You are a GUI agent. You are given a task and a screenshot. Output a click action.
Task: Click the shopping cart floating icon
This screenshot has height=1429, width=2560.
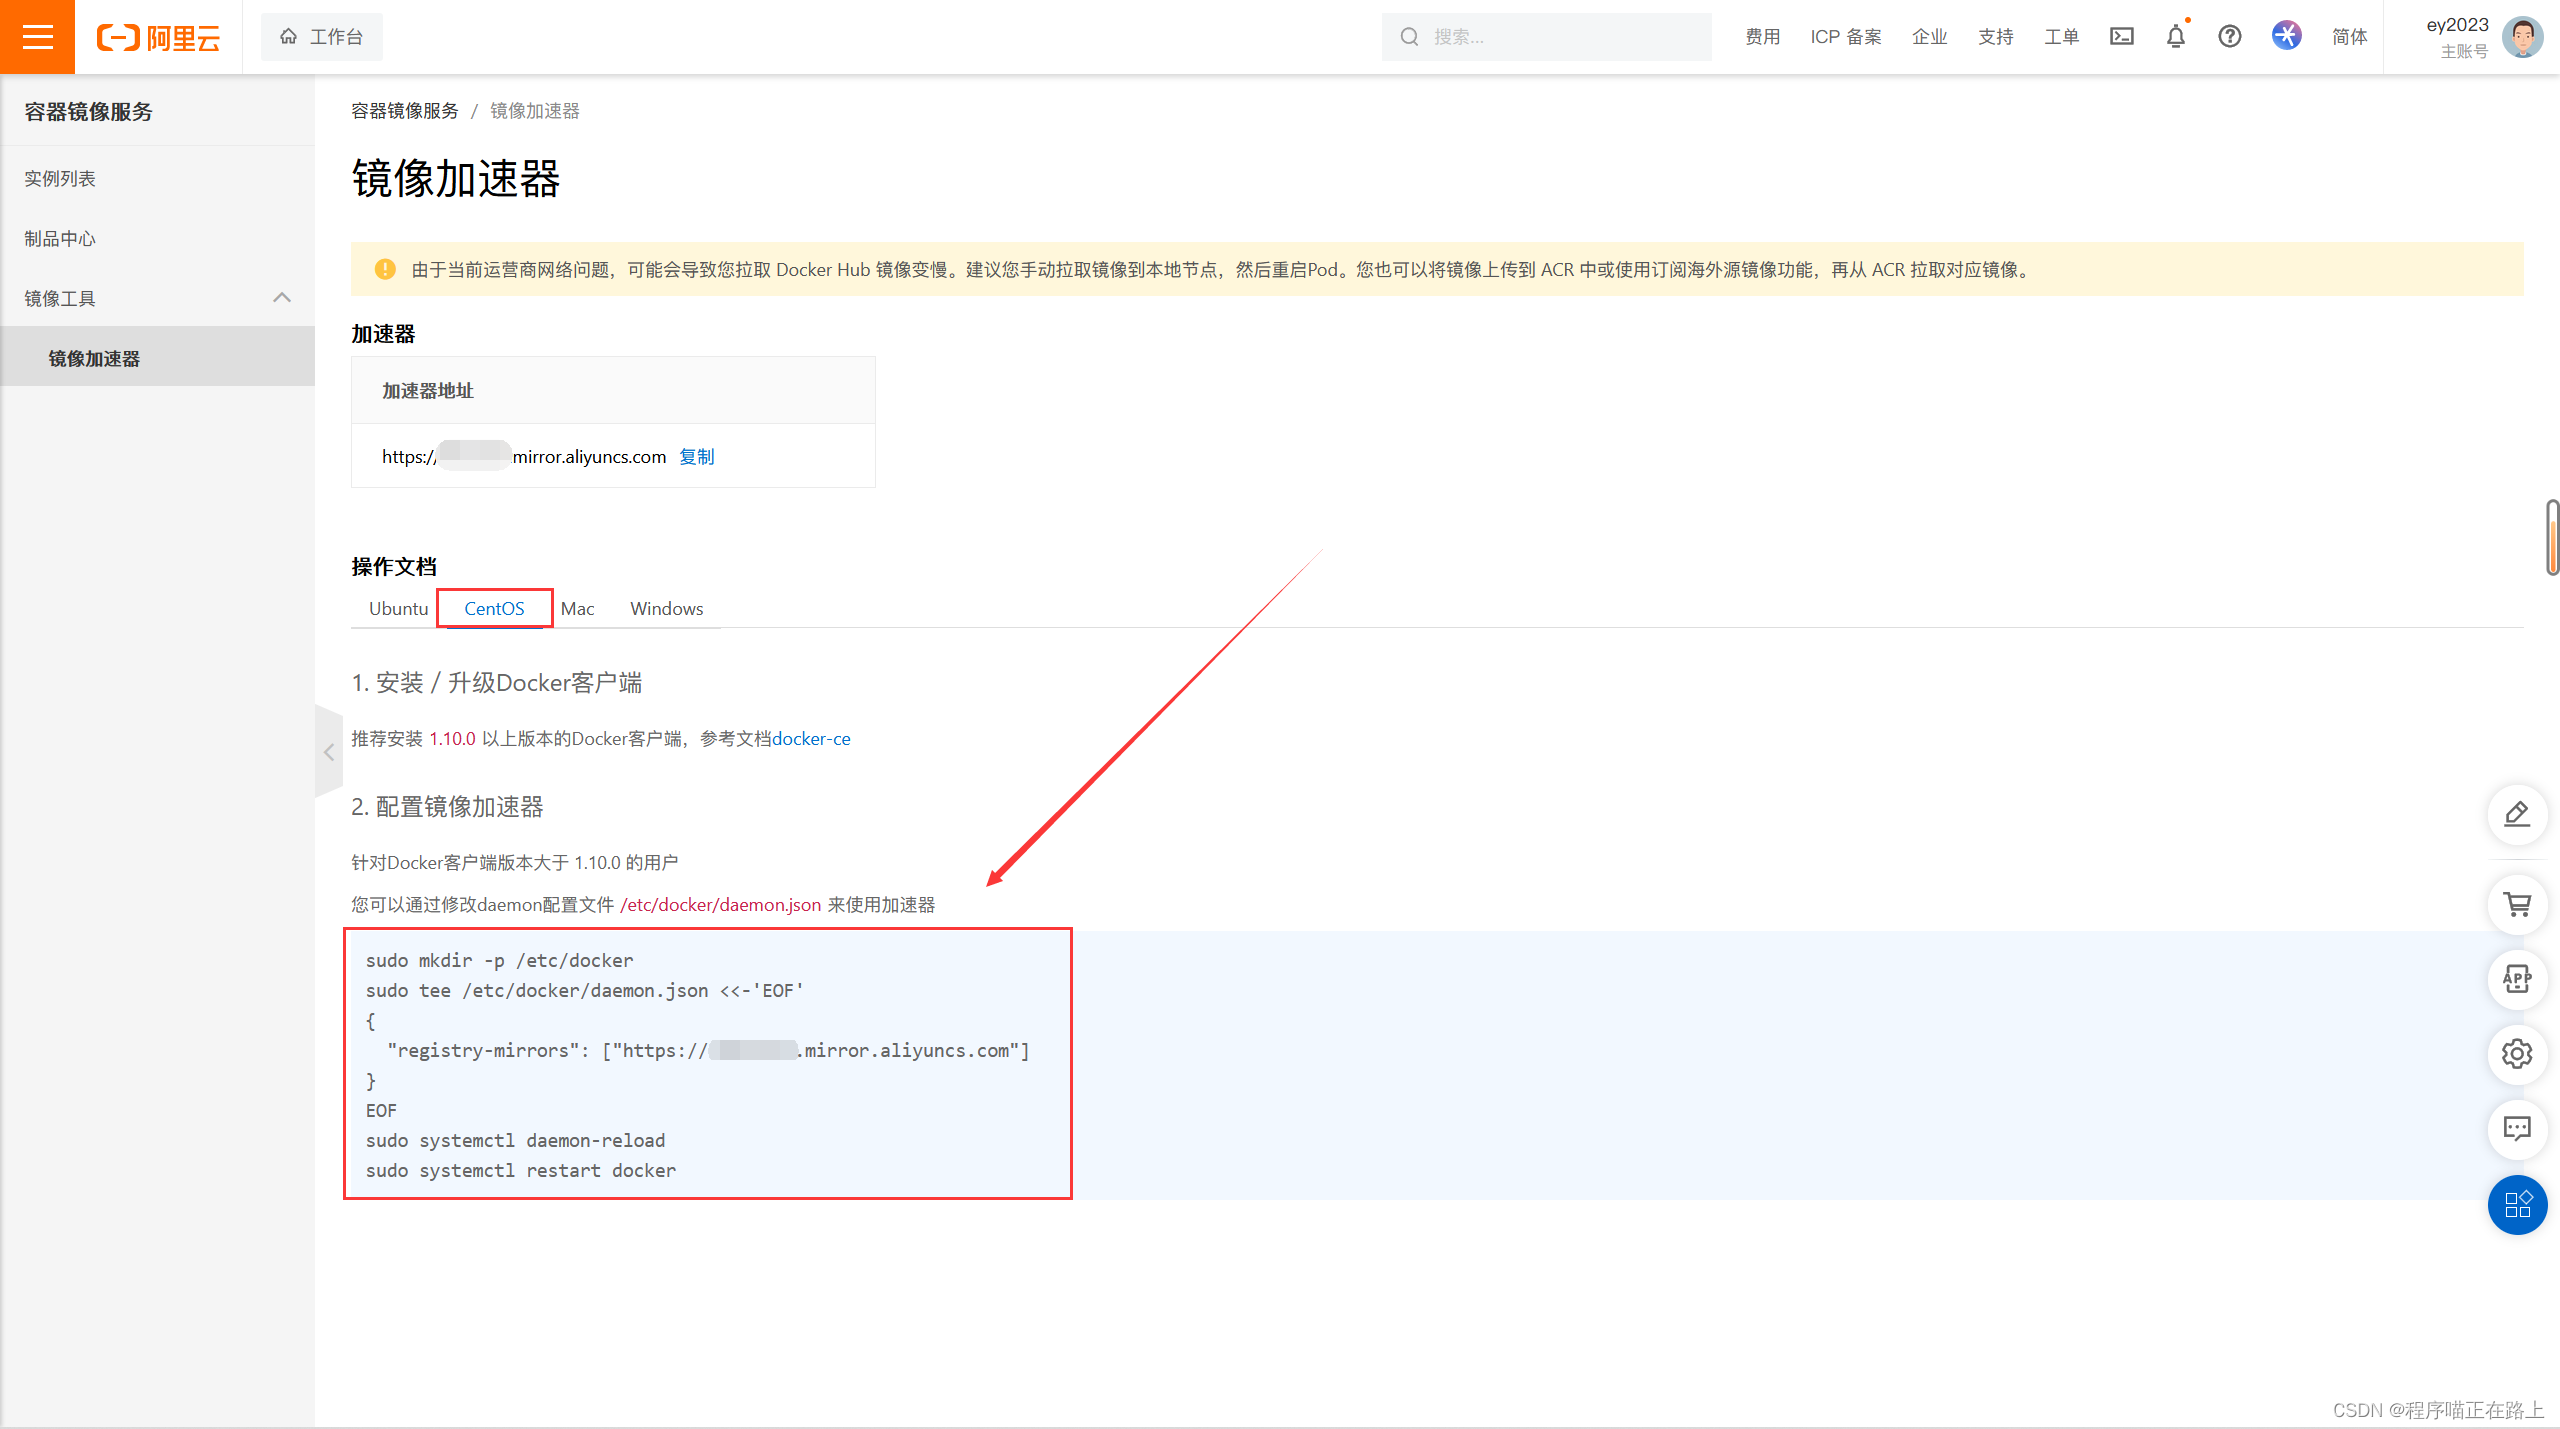(2516, 905)
